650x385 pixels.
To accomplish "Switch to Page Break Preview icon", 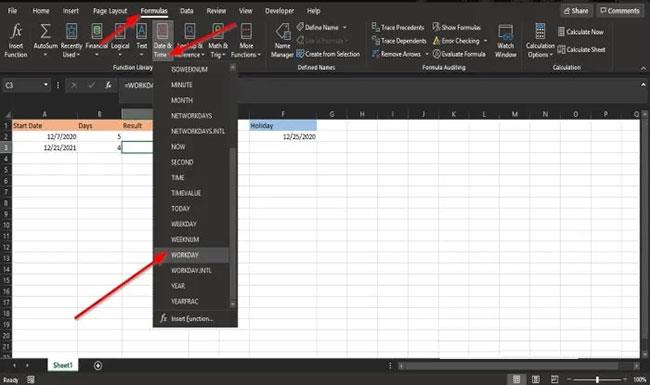I will coord(555,379).
